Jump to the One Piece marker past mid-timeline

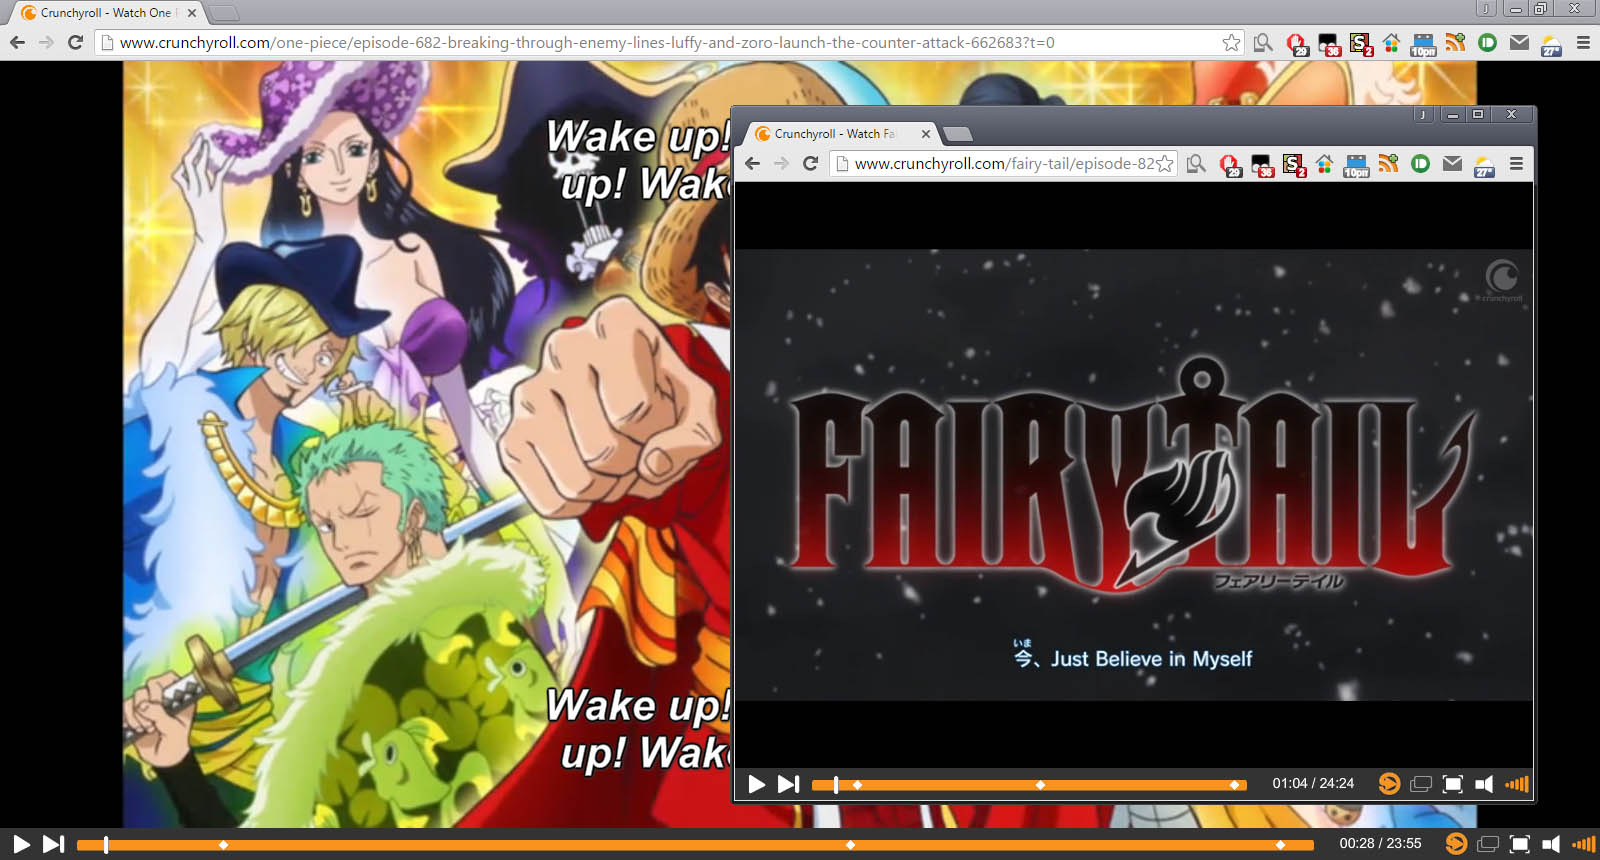850,845
